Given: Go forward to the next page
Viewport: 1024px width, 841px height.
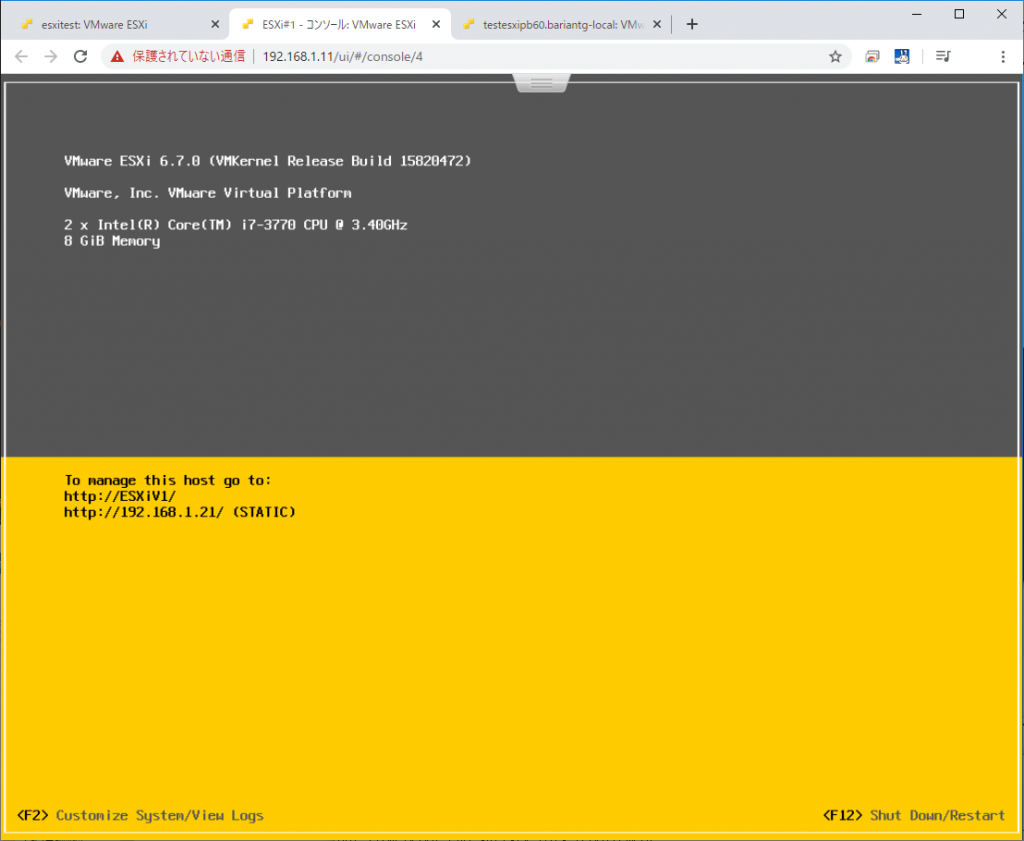Looking at the screenshot, I should [x=50, y=57].
